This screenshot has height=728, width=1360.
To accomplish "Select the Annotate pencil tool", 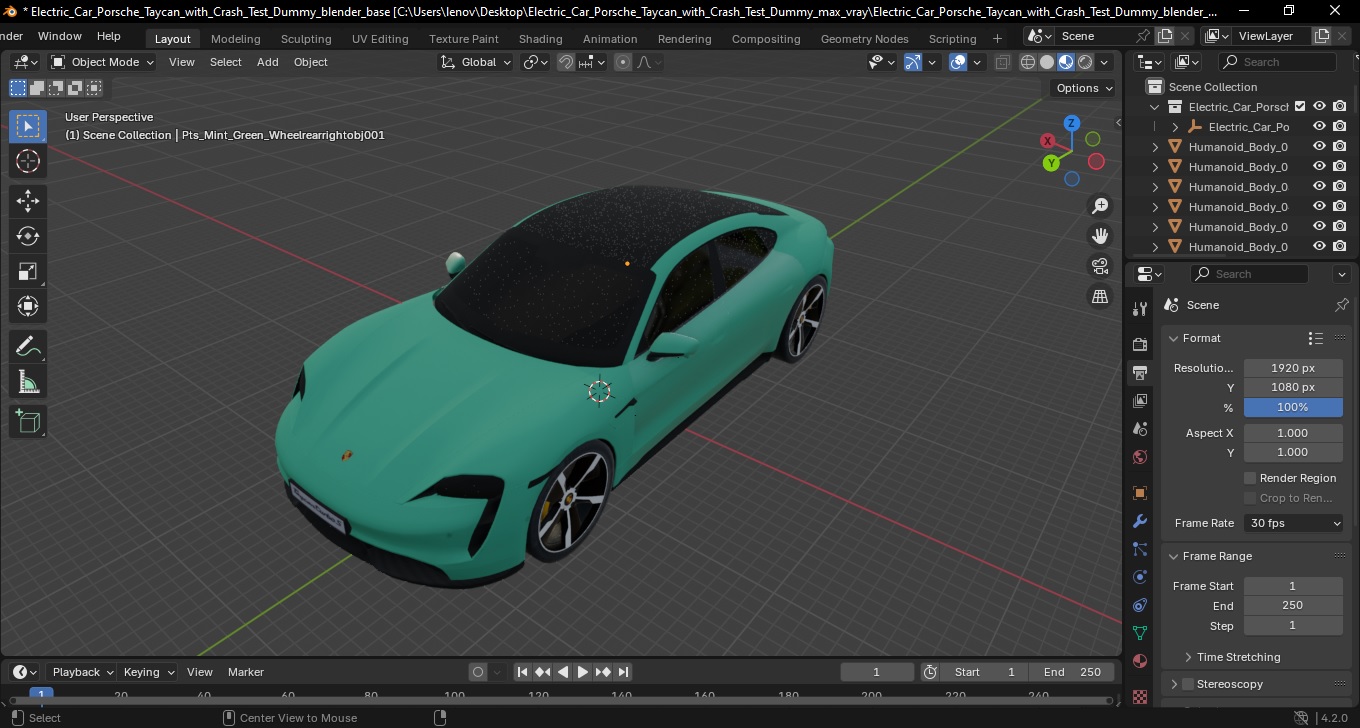I will [28, 347].
